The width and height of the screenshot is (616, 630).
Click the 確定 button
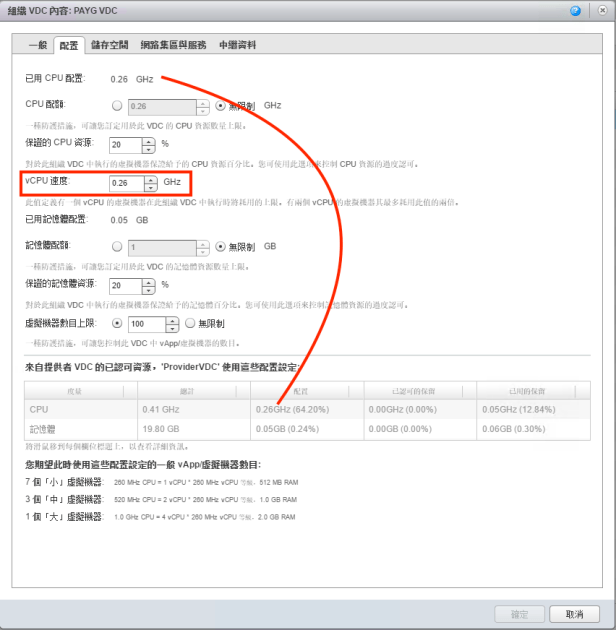(519, 614)
